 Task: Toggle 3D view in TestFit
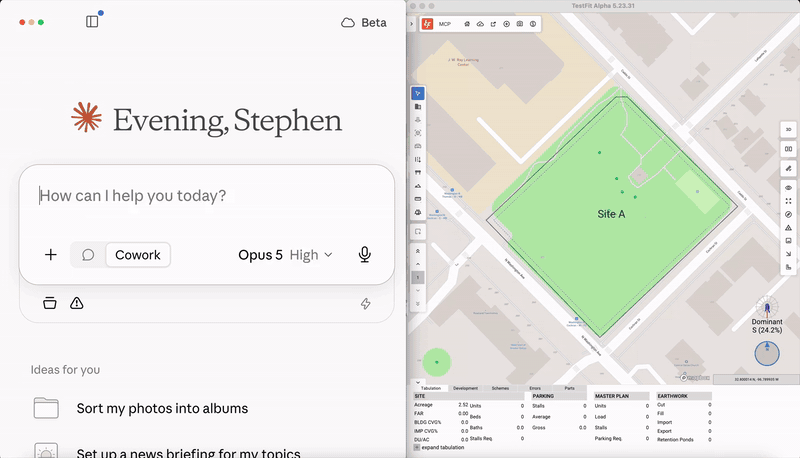(788, 130)
